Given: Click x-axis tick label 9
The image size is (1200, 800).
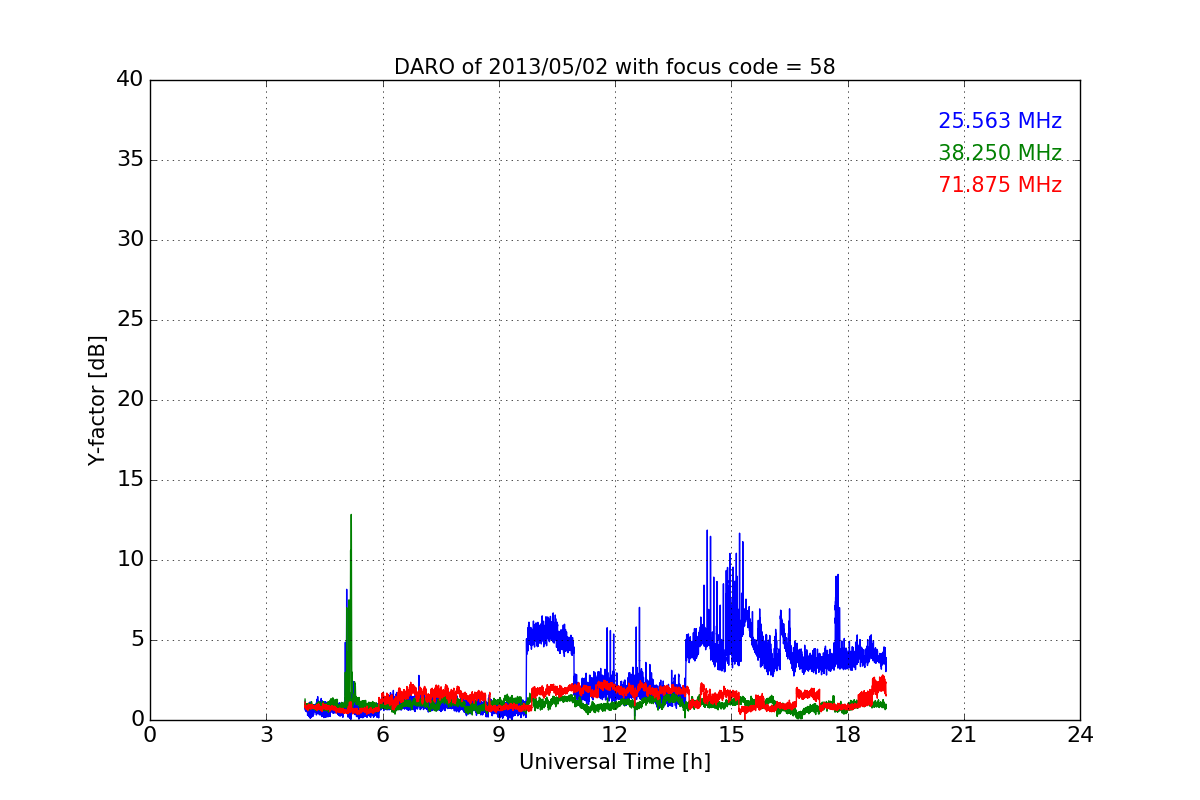Looking at the screenshot, I should pyautogui.click(x=499, y=734).
